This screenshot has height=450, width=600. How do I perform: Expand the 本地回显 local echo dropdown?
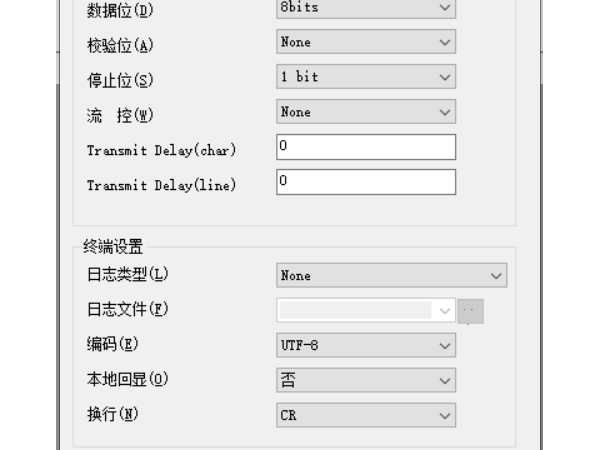365,379
